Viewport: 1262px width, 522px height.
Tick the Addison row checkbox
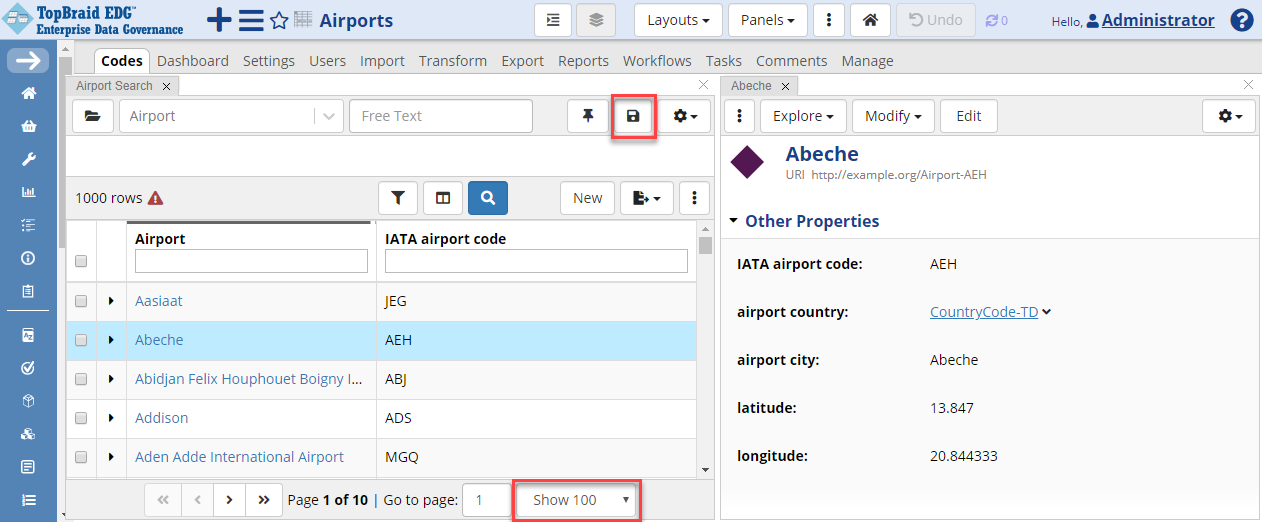click(81, 418)
